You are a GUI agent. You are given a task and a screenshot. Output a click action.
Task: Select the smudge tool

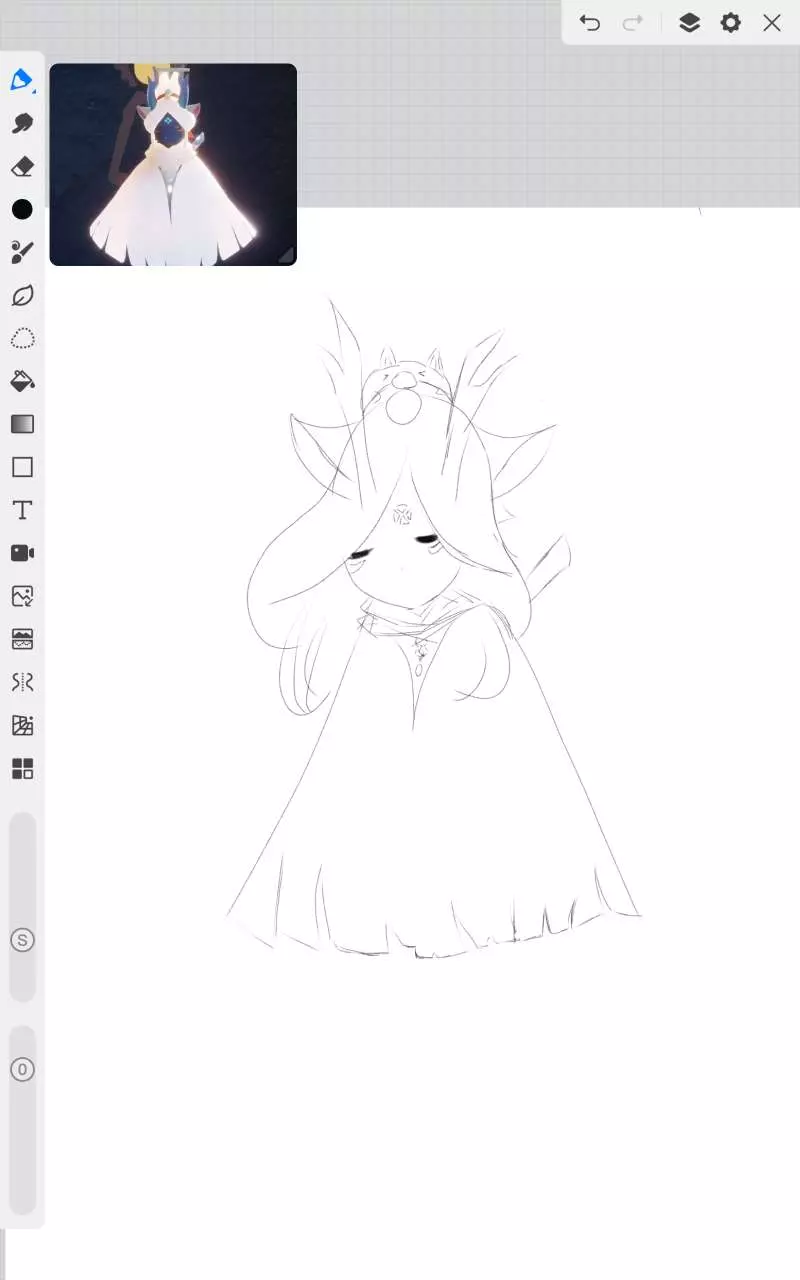22,123
